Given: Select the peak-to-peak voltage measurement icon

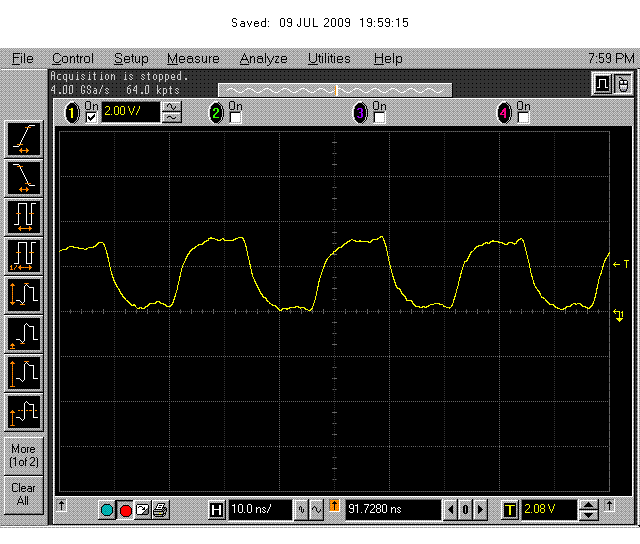Looking at the screenshot, I should click(x=24, y=295).
